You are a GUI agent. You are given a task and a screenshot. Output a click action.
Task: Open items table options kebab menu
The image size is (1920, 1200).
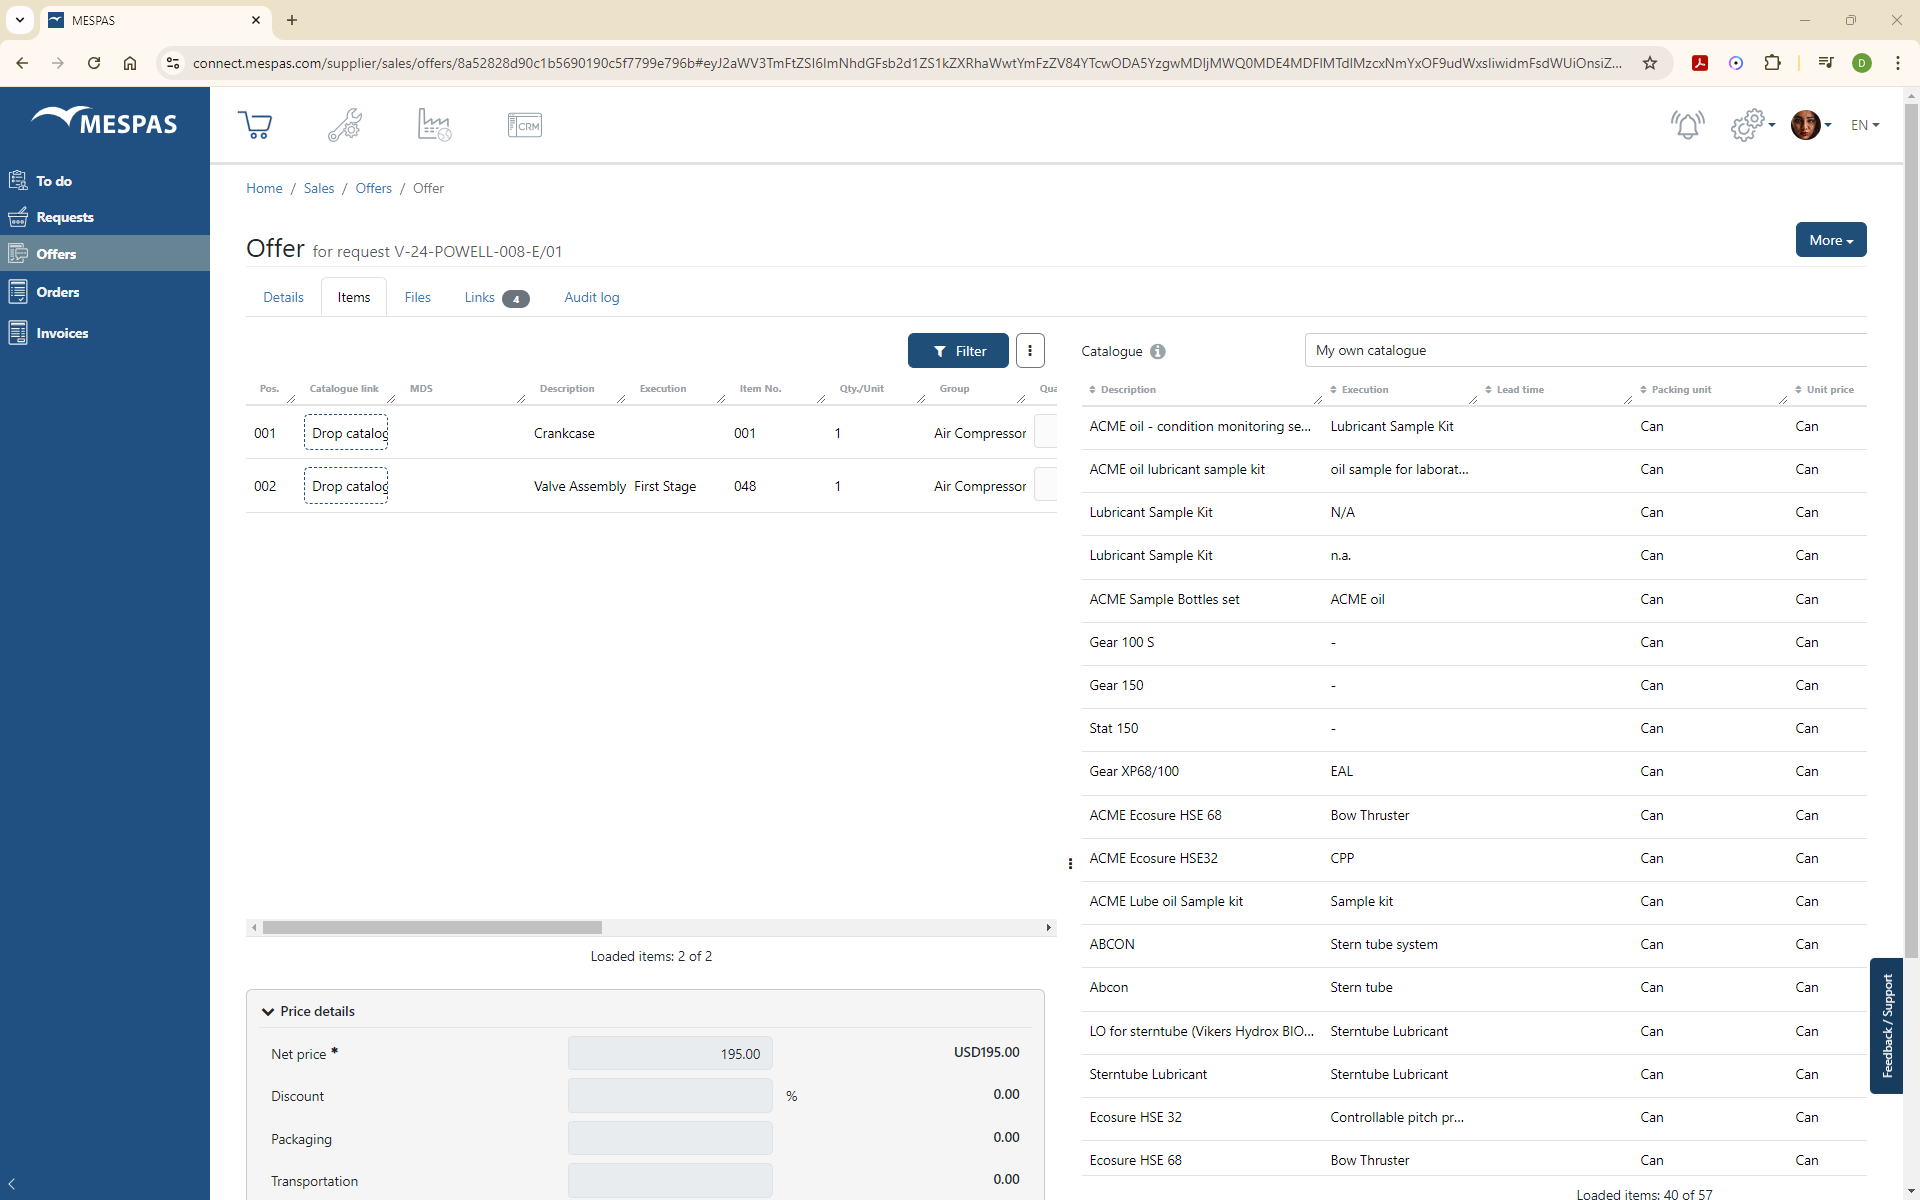click(1030, 351)
